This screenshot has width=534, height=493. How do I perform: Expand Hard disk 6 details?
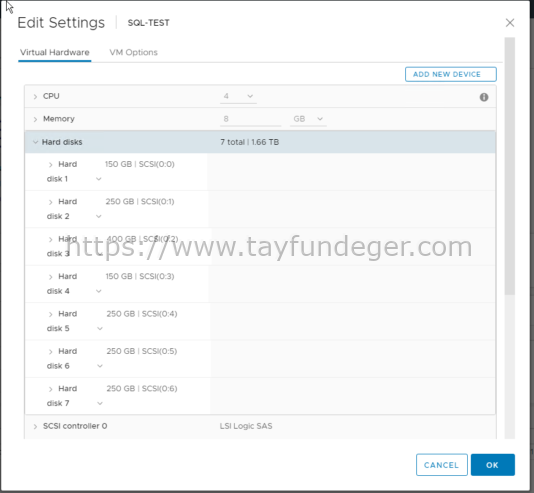point(50,352)
